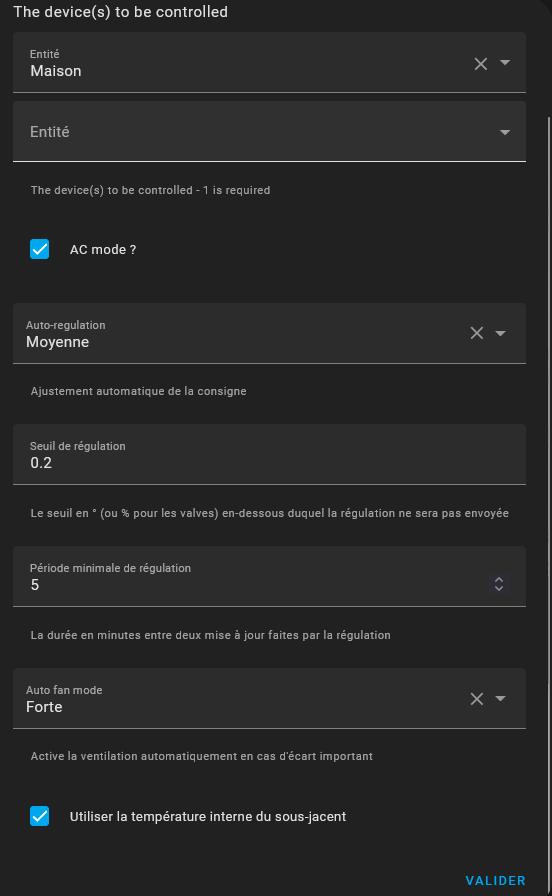Clear the Maison entity selection
The width and height of the screenshot is (552, 896).
coord(481,64)
